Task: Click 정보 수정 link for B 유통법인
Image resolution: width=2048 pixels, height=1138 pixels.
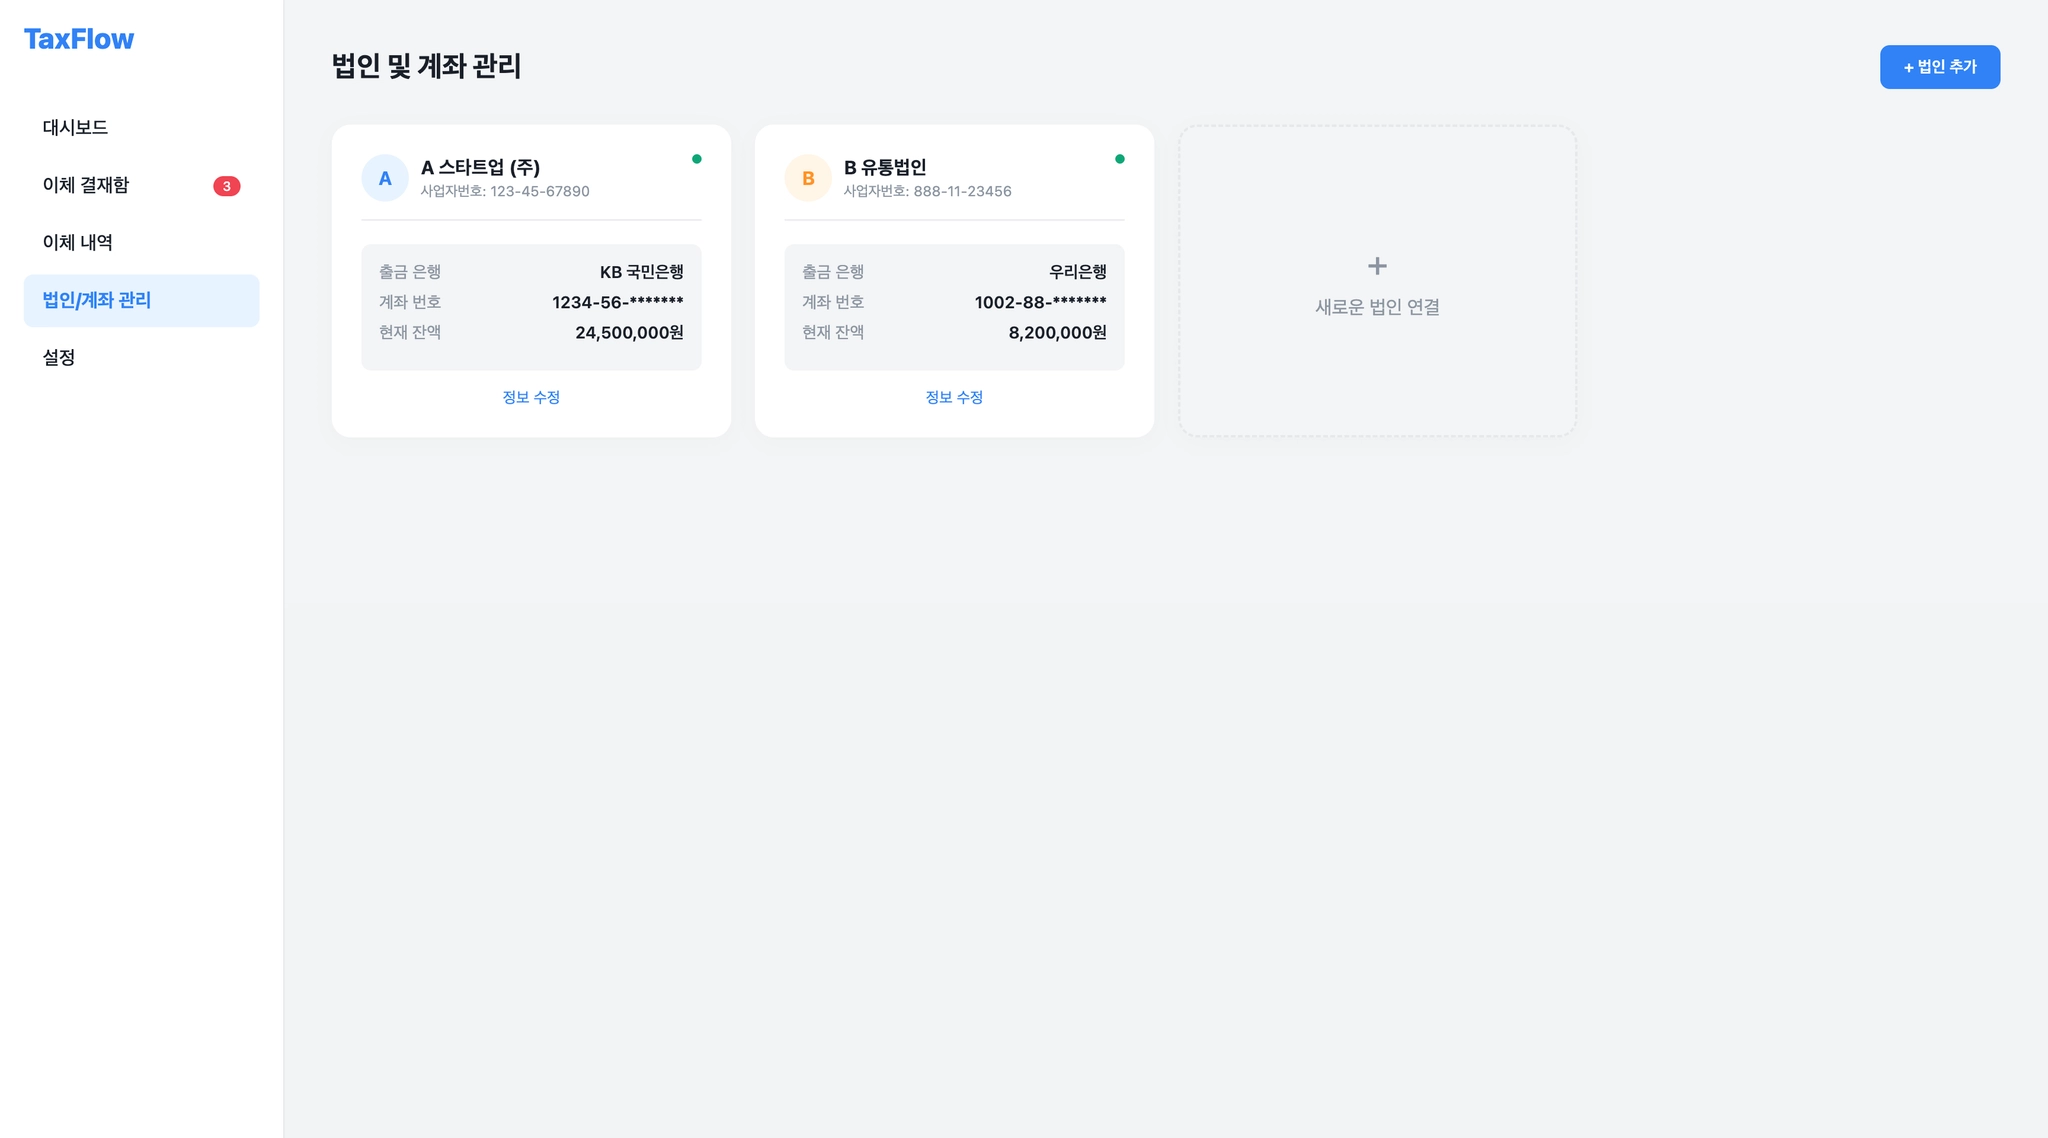Action: click(954, 397)
